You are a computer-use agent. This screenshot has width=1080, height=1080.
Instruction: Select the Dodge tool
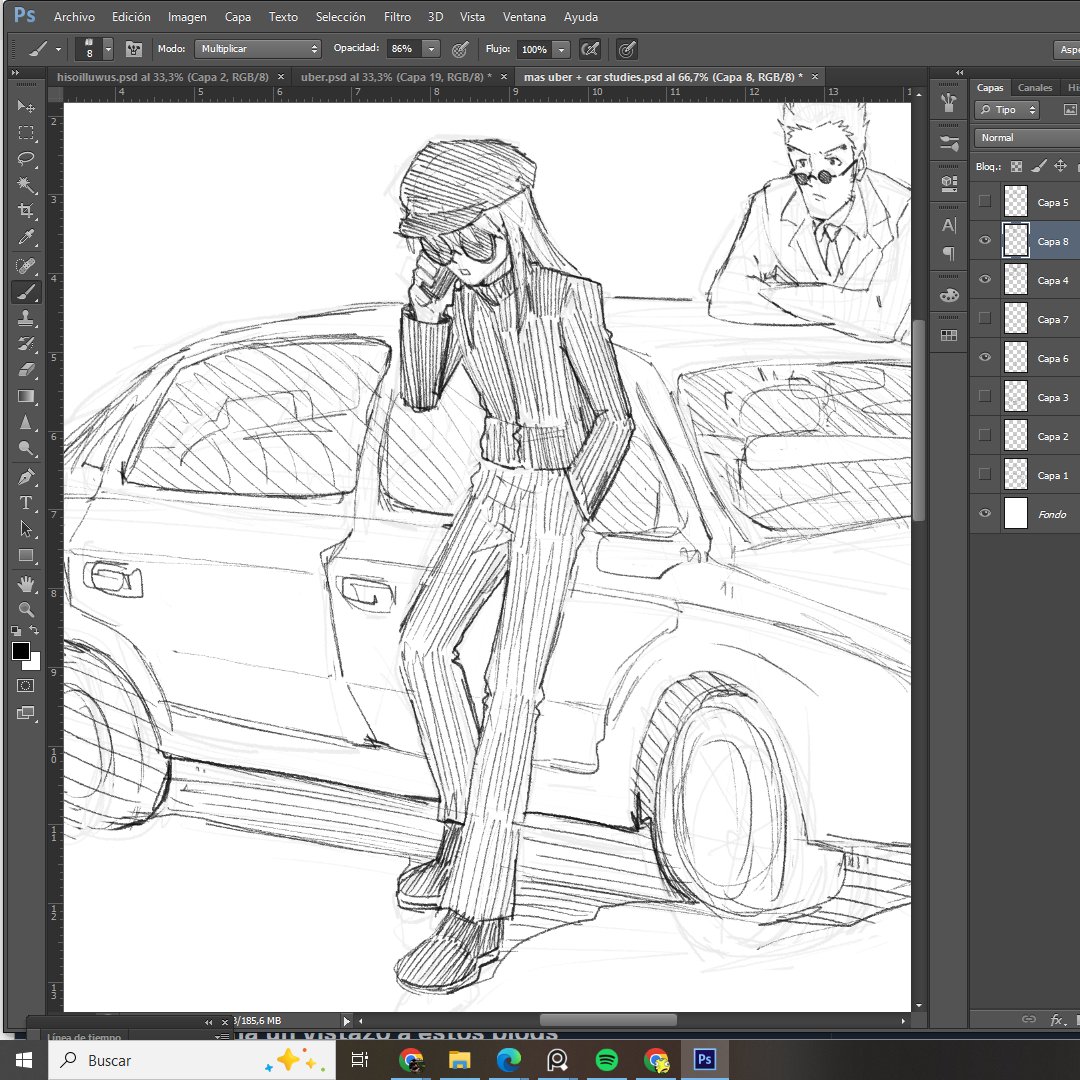[25, 448]
